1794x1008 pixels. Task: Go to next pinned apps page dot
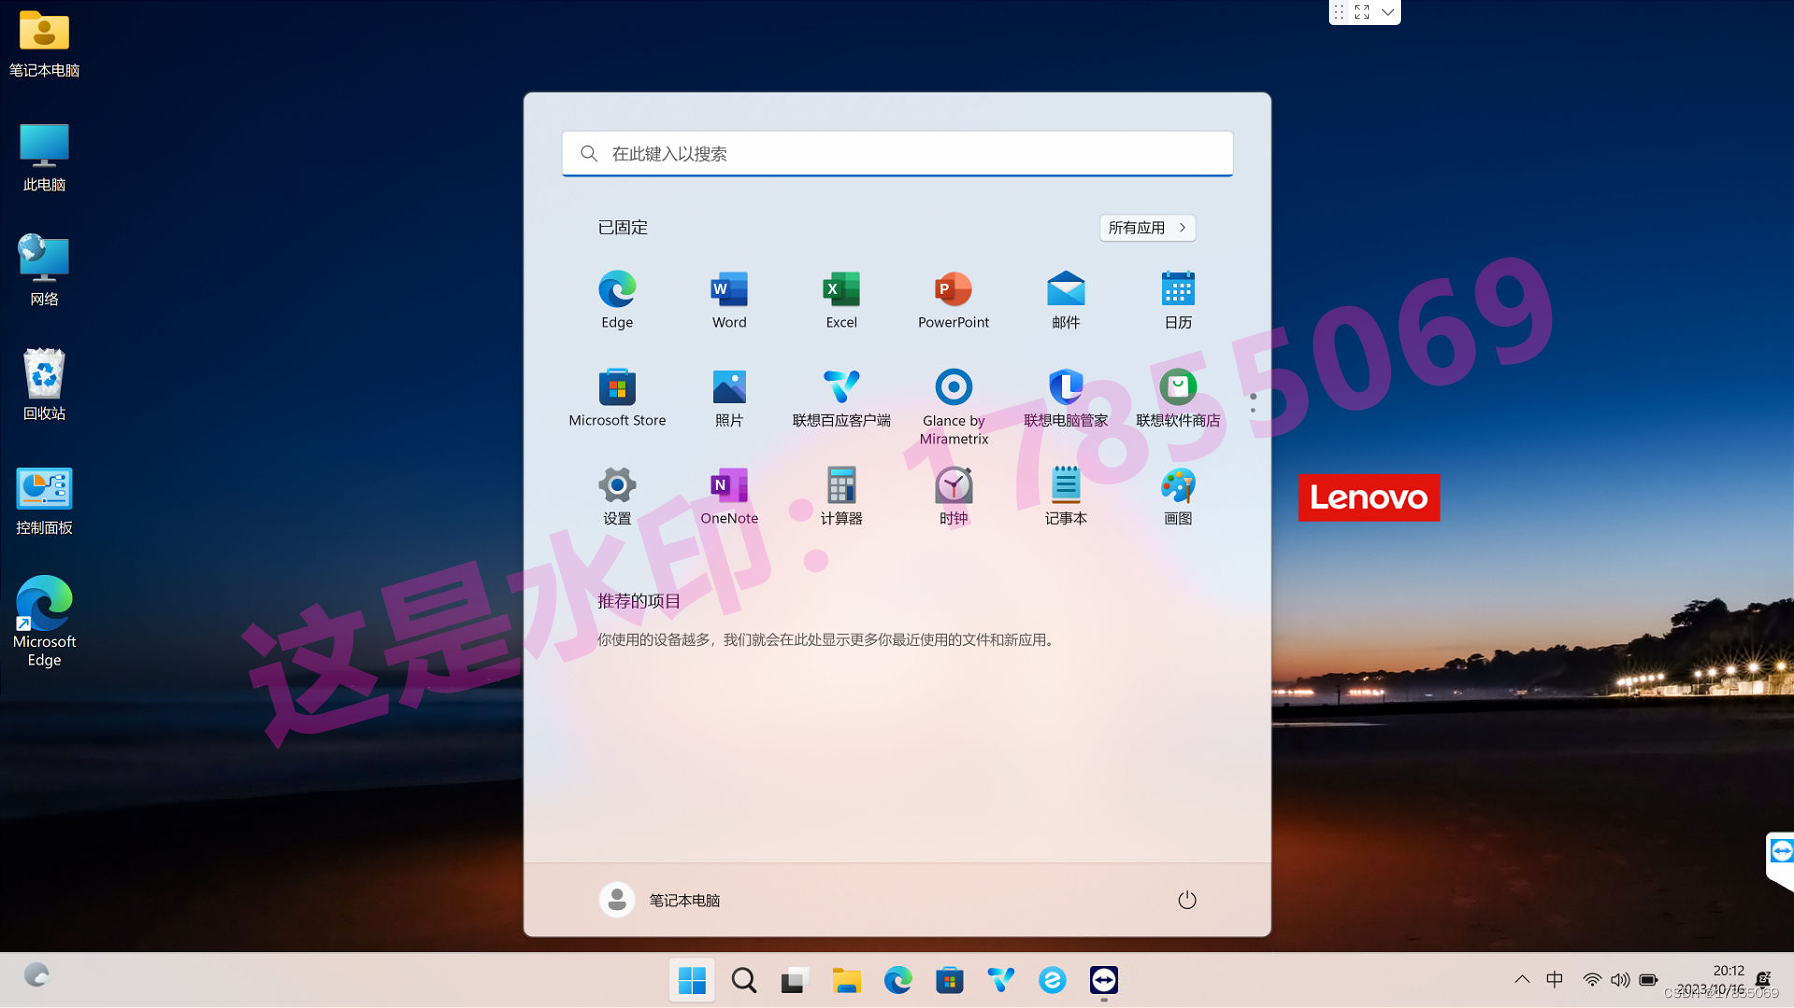pos(1252,410)
